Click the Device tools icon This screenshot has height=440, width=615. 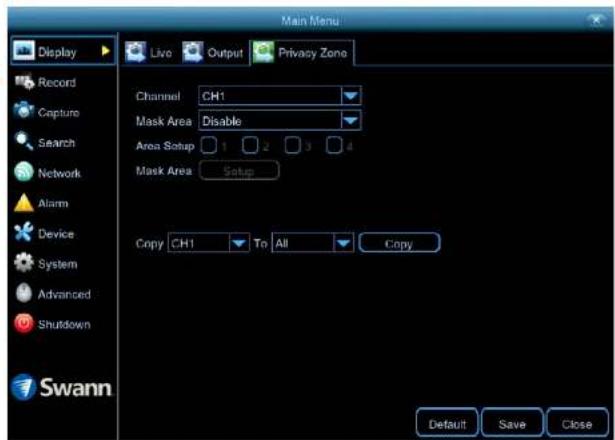(x=24, y=232)
